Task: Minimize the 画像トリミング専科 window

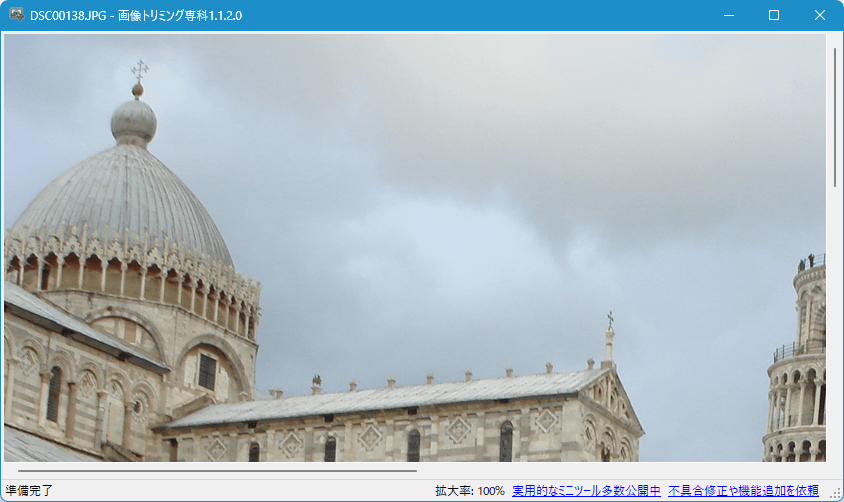Action: point(729,15)
